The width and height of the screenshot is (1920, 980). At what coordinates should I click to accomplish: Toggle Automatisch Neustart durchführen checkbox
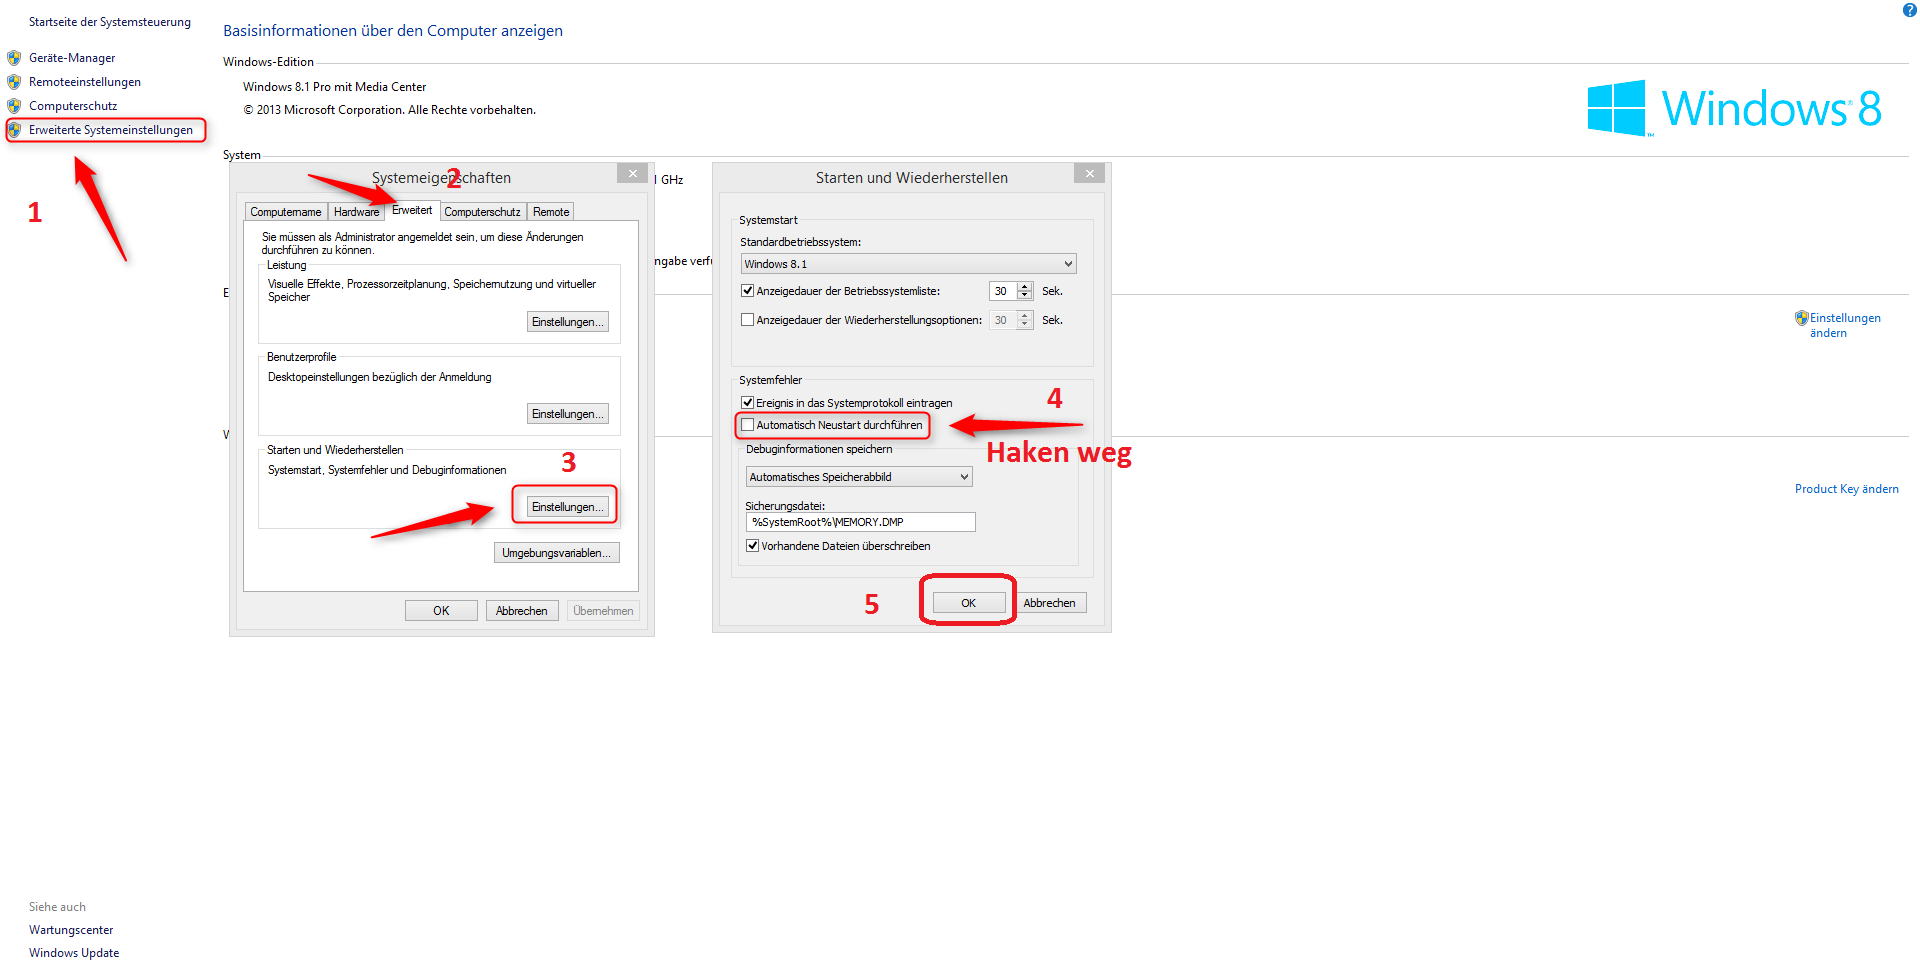coord(747,425)
